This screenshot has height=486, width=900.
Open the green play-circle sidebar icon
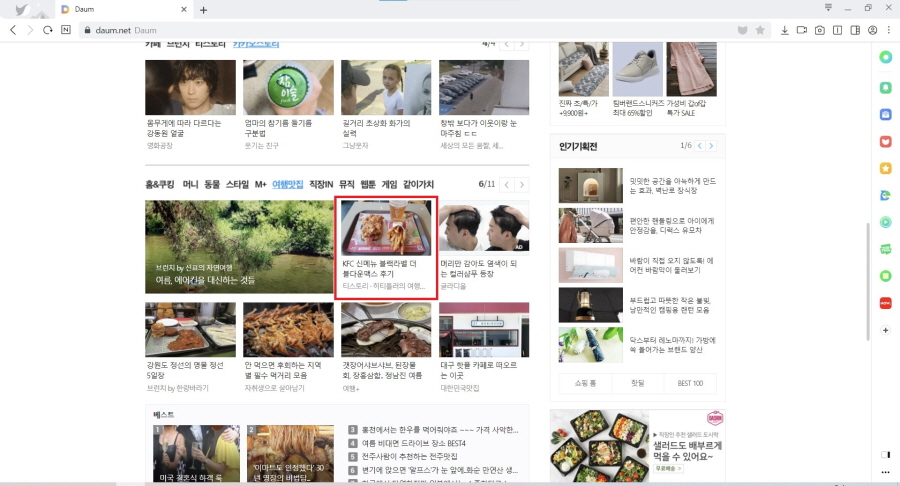[886, 222]
